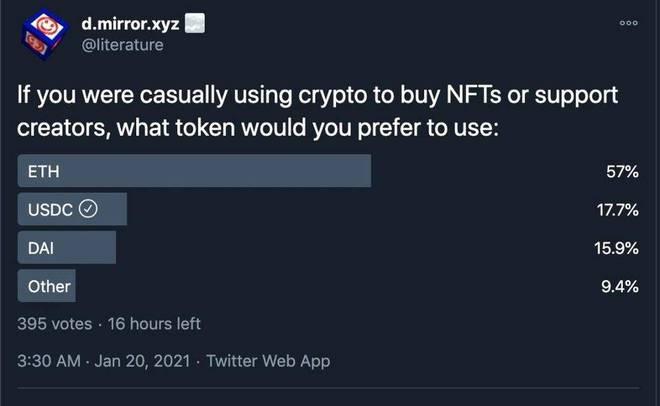The width and height of the screenshot is (660, 406).
Task: Click the 57% result for ETH
Action: pos(622,172)
